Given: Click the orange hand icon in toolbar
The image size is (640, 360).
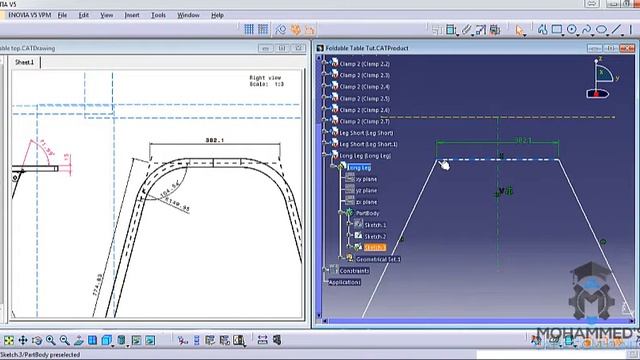Looking at the screenshot, I should tap(296, 29).
